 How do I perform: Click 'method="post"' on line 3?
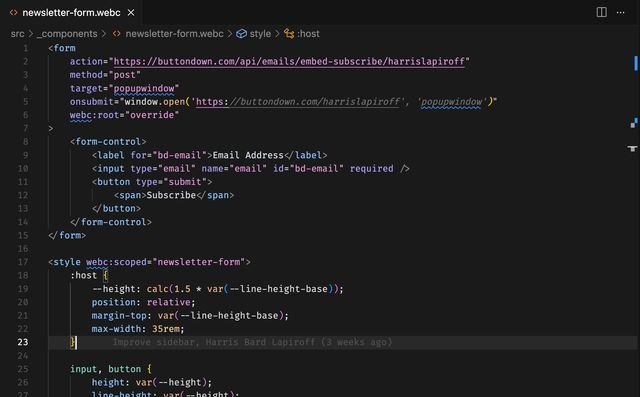105,75
